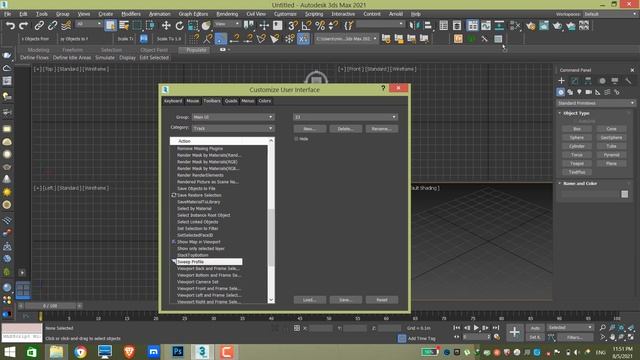
Task: Switch to the Quads tab
Action: [x=231, y=101]
